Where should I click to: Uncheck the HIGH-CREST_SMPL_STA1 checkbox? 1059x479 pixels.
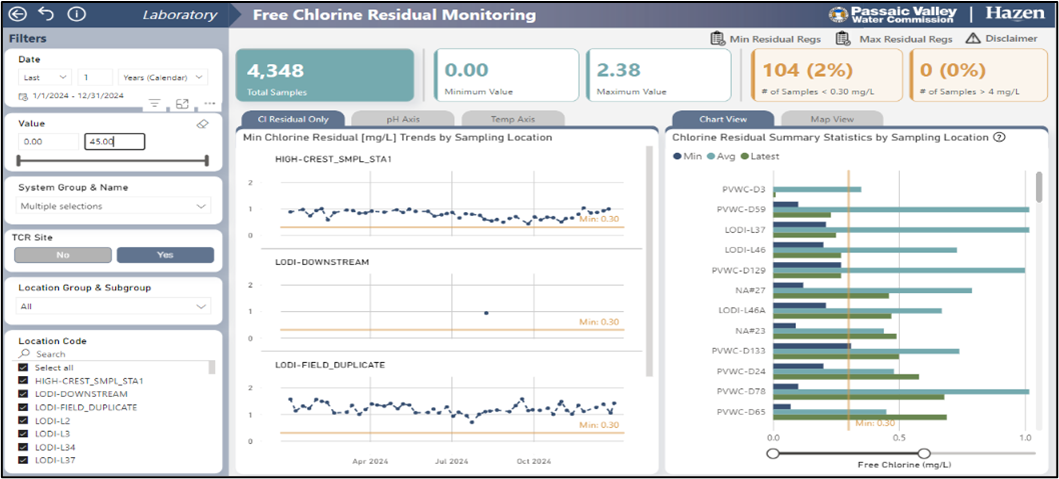pyautogui.click(x=24, y=381)
